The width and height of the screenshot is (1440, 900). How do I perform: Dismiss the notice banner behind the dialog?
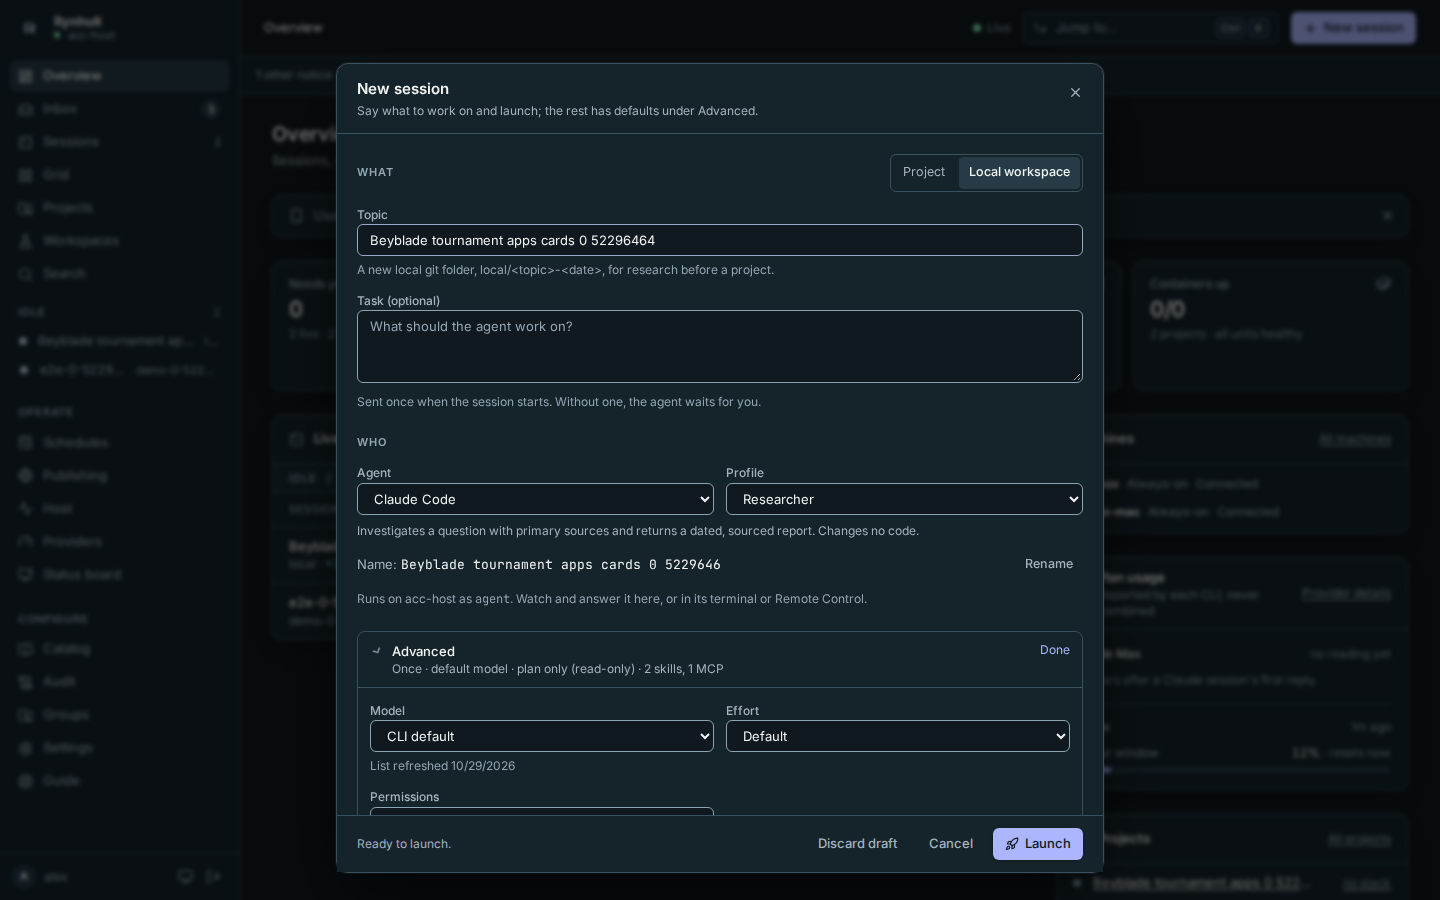pos(1387,215)
